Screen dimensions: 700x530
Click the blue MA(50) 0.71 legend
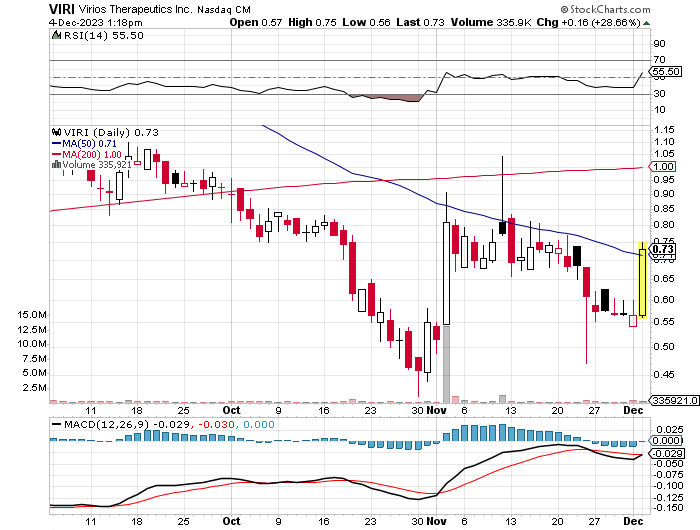point(84,144)
